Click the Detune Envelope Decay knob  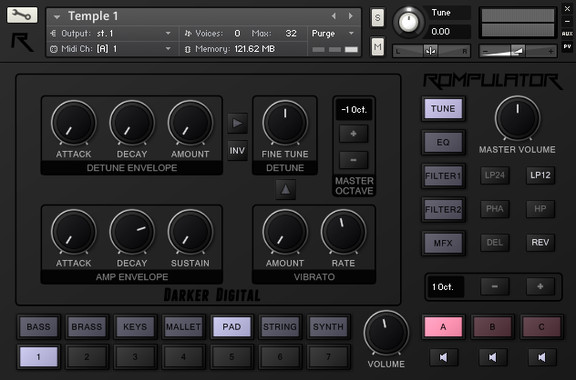coord(132,123)
